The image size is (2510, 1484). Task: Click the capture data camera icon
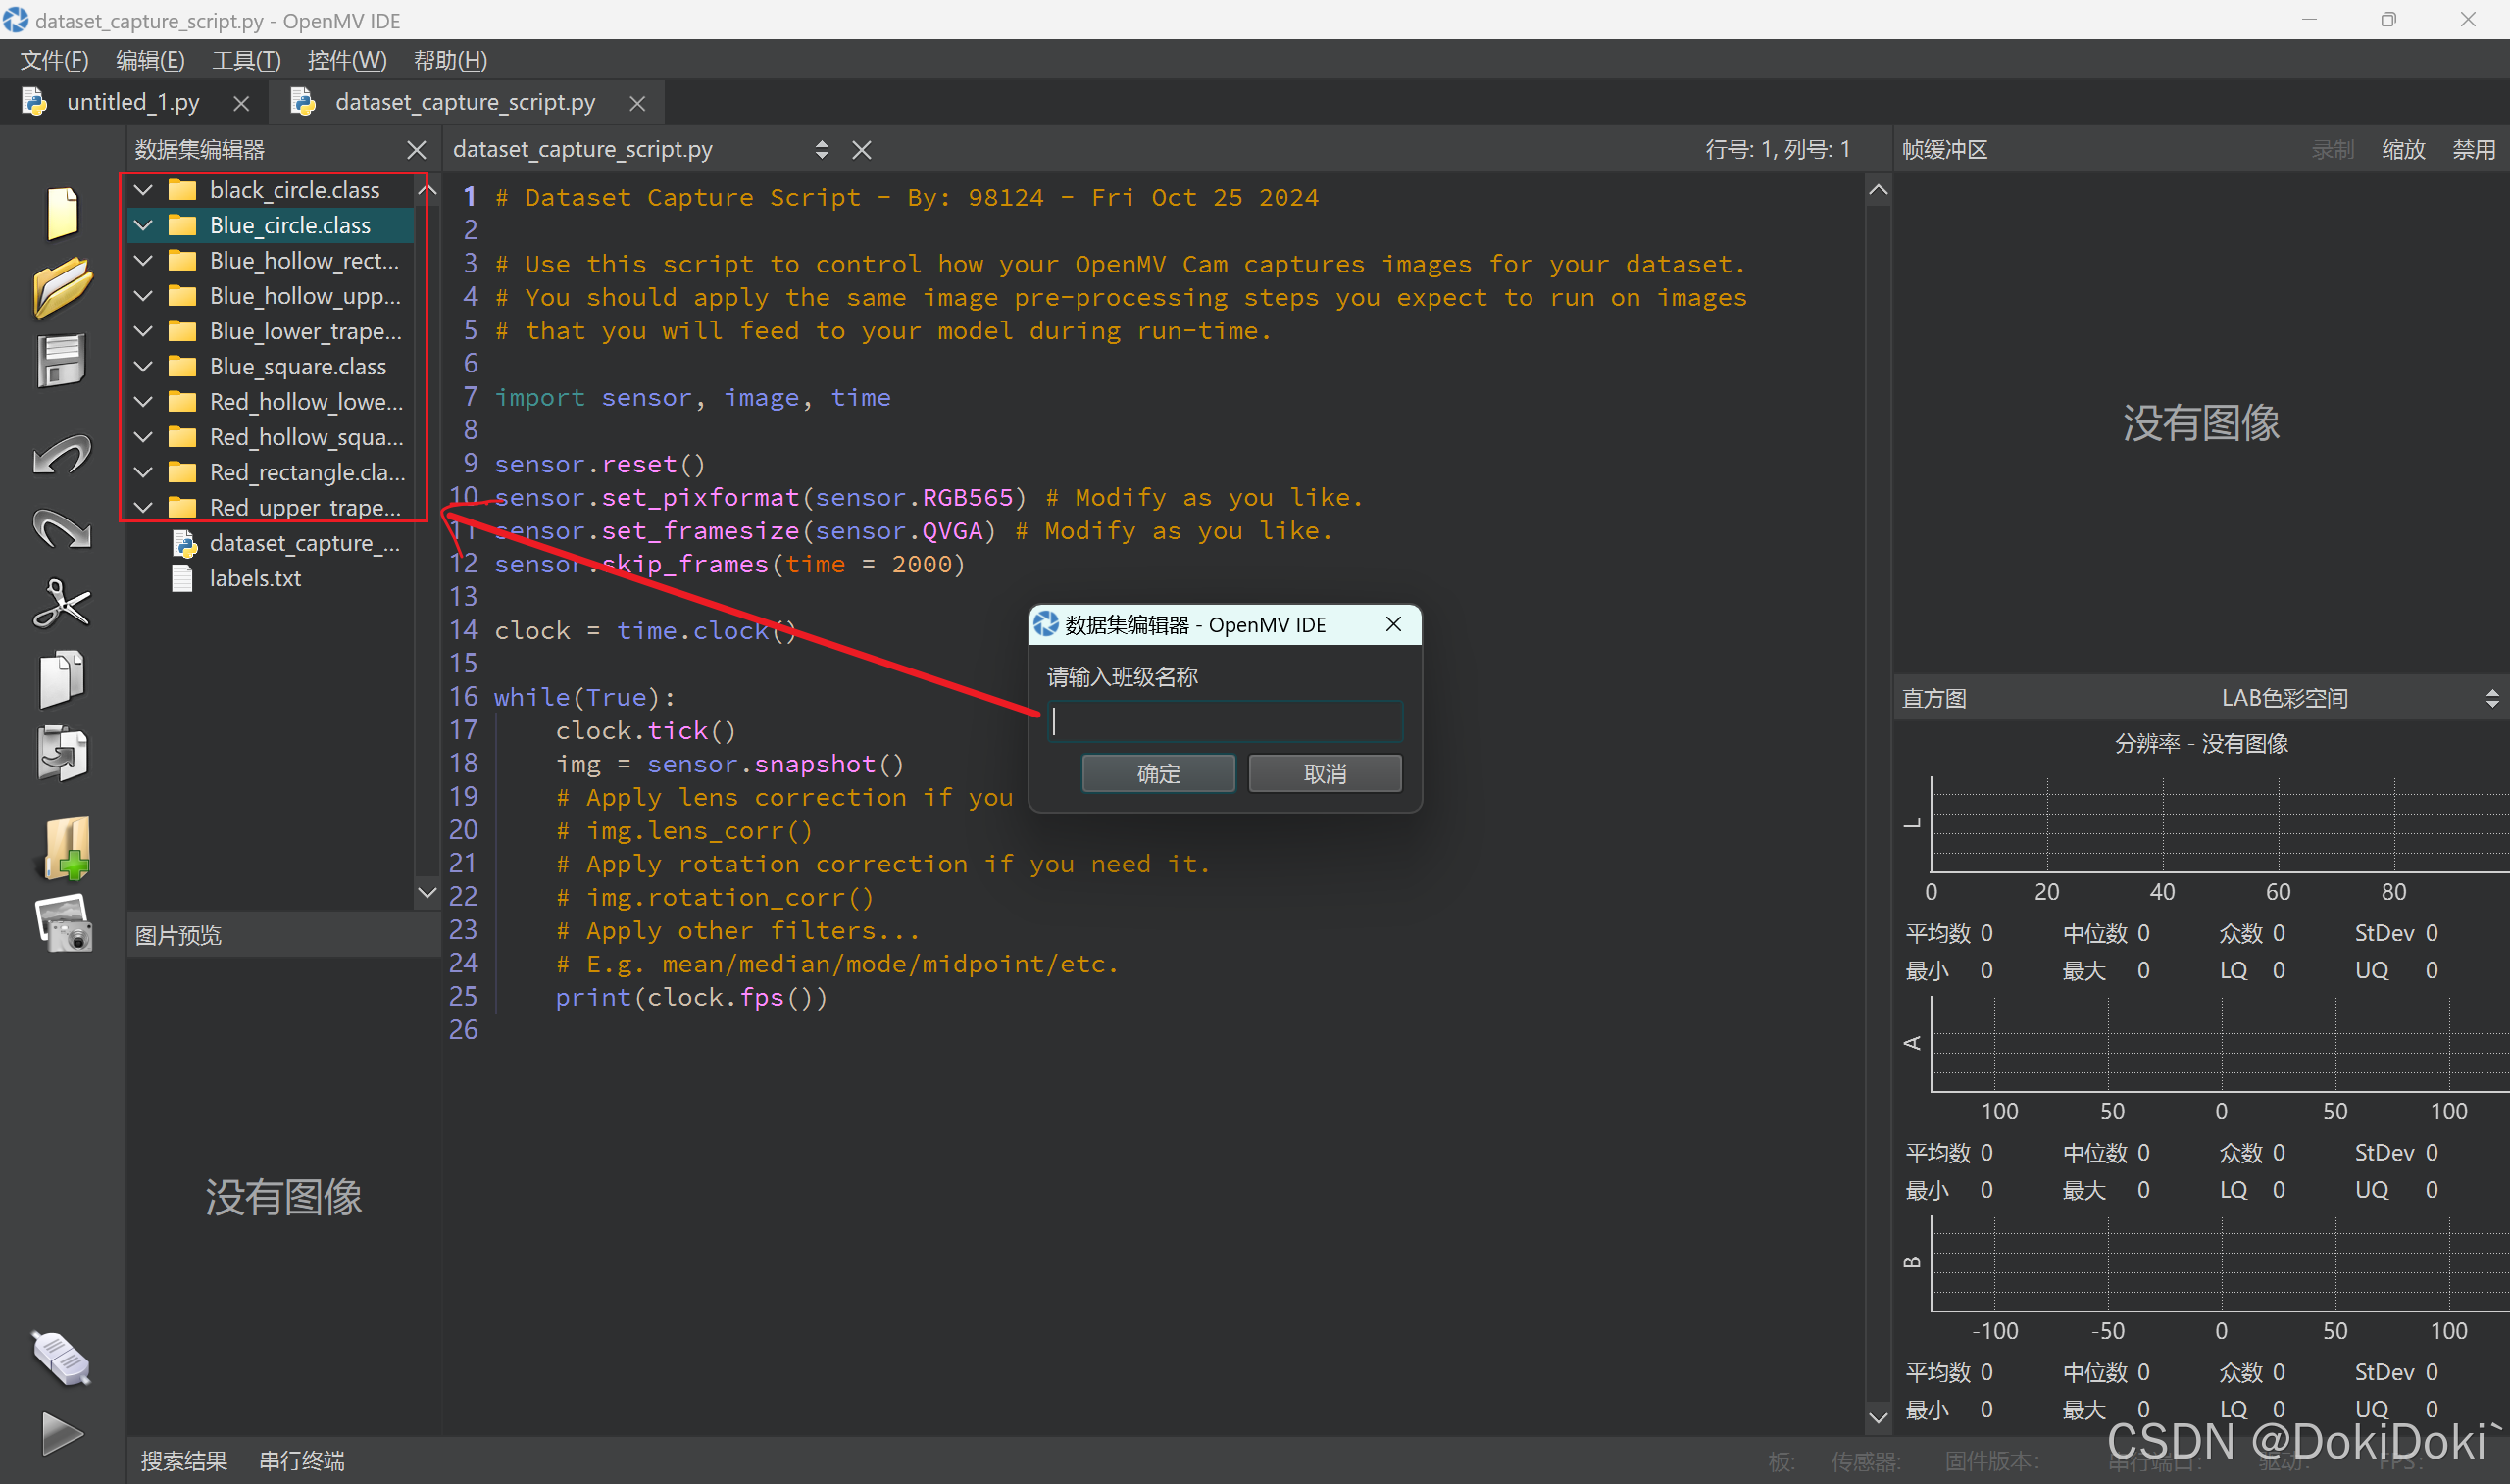coord(64,922)
